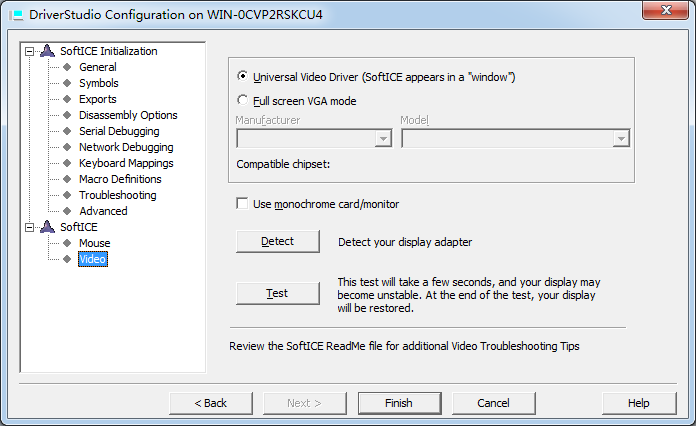Click the diamond icon beside Troubleshooting
Screen dimensions: 696x426
(67, 195)
